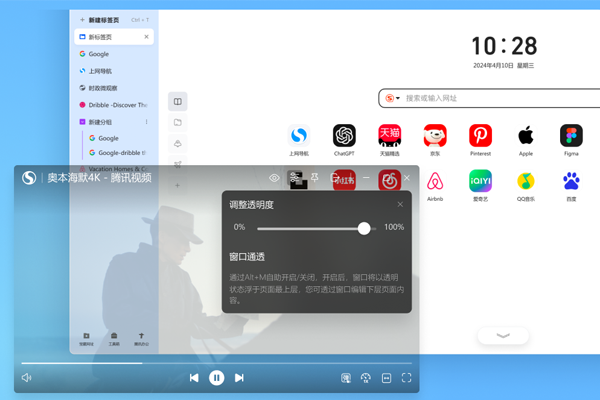Viewport: 600px width, 400px height.
Task: Open the sidebar bookmarks panel icon
Action: (x=177, y=101)
